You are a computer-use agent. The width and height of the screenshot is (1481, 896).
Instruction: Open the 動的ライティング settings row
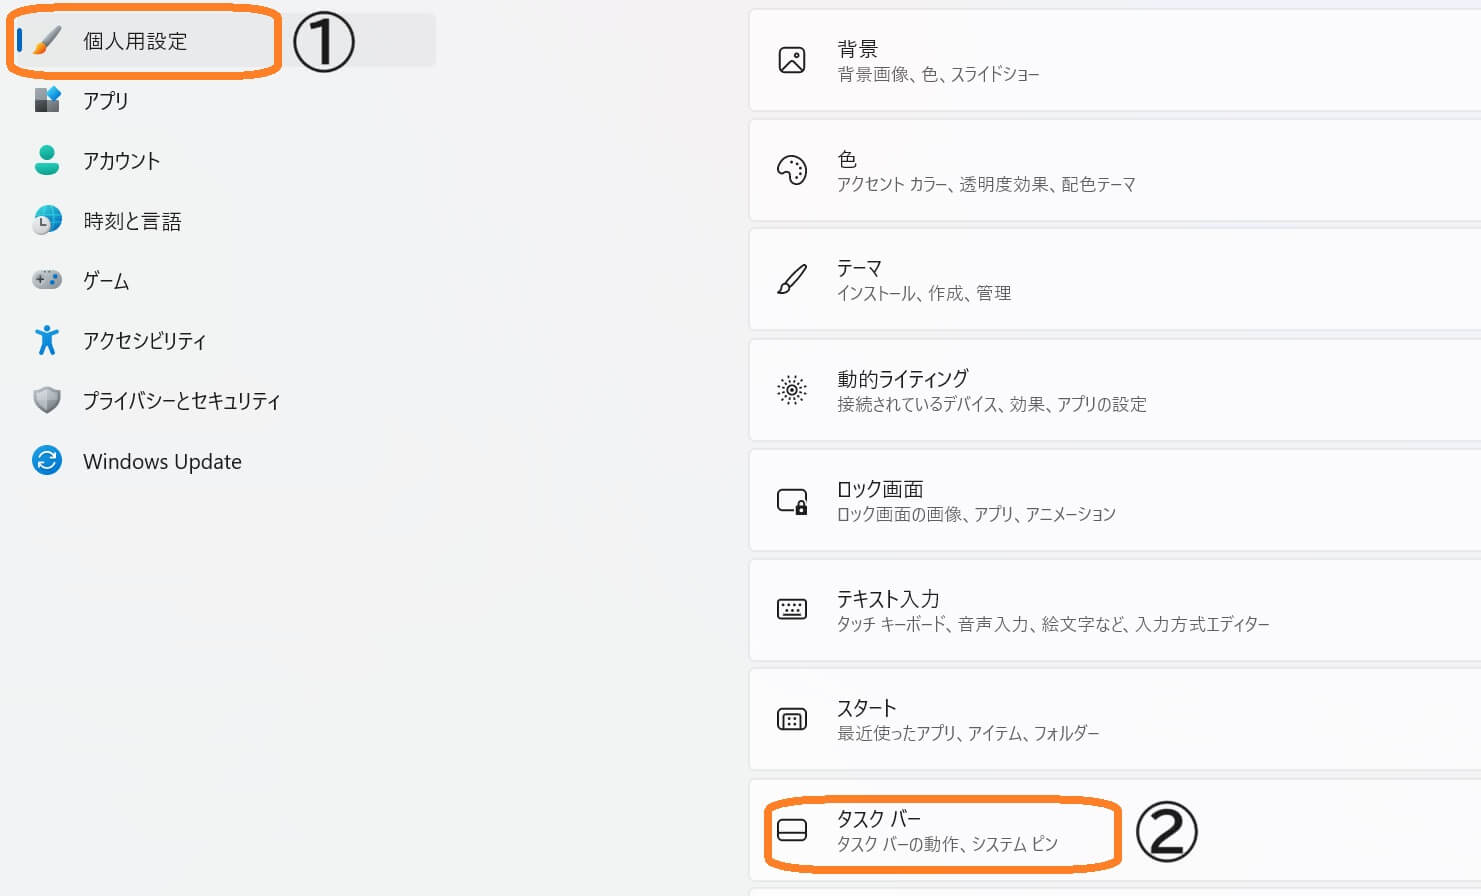coord(1115,390)
